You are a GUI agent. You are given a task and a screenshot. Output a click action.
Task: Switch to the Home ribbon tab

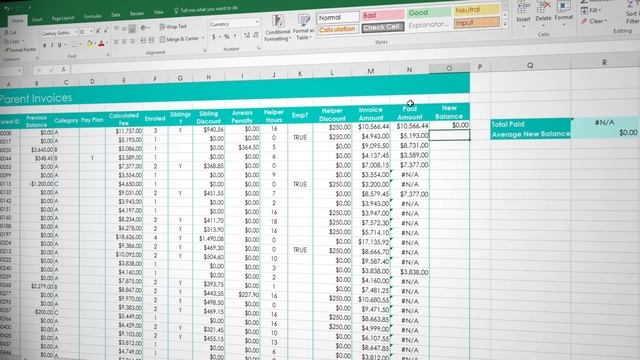[x=18, y=20]
